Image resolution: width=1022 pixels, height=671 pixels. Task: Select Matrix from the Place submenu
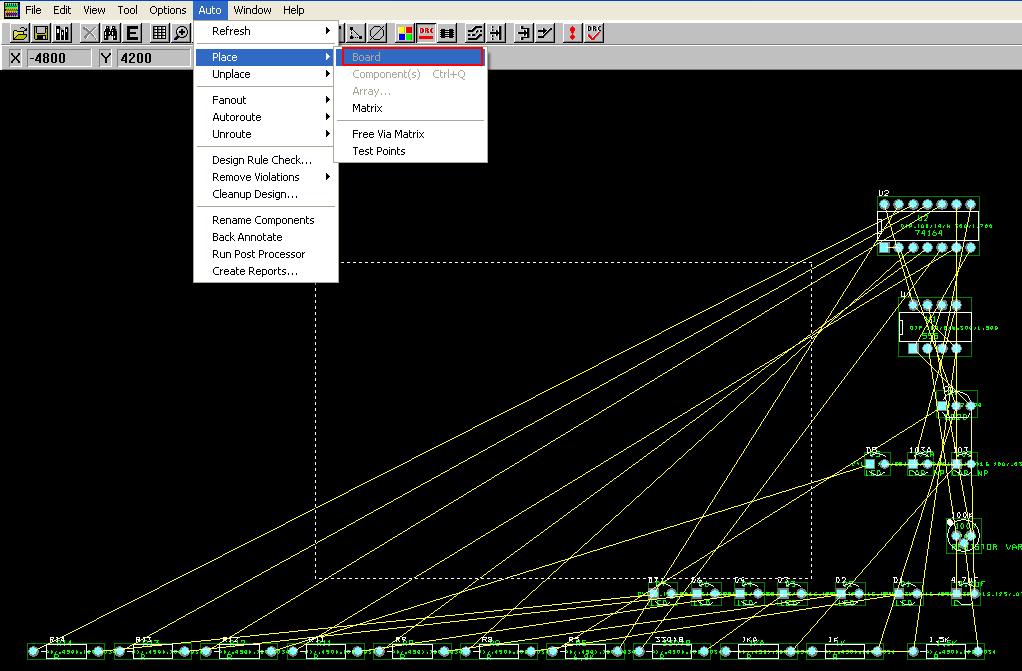(x=367, y=108)
